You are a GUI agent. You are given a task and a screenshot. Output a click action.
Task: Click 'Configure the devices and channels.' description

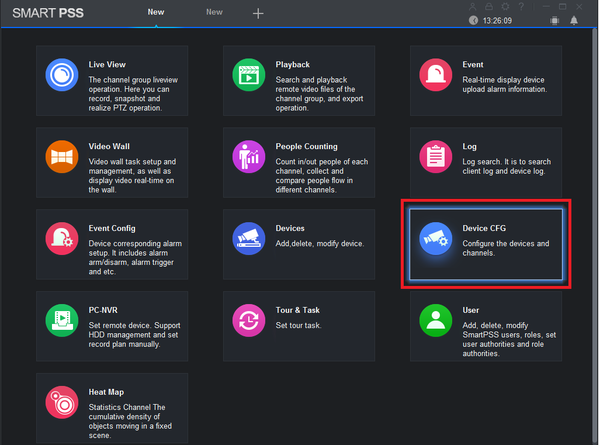click(x=506, y=248)
